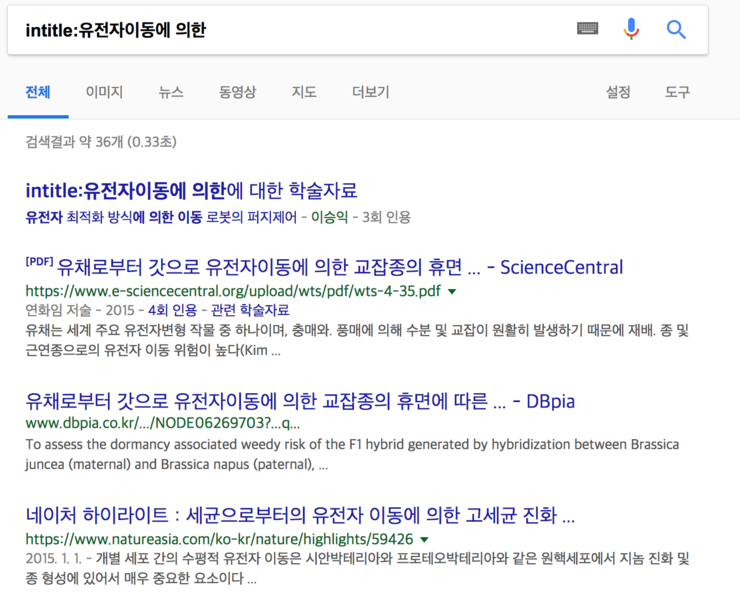Click the 연화임 저술 - 2015 text
This screenshot has height=597, width=740.
pos(80,310)
